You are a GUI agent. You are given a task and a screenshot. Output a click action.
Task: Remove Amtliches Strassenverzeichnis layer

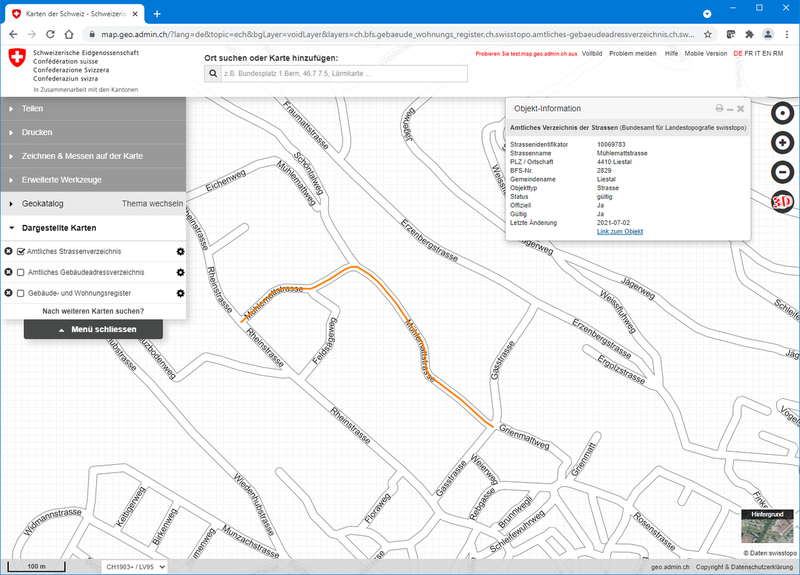click(8, 251)
